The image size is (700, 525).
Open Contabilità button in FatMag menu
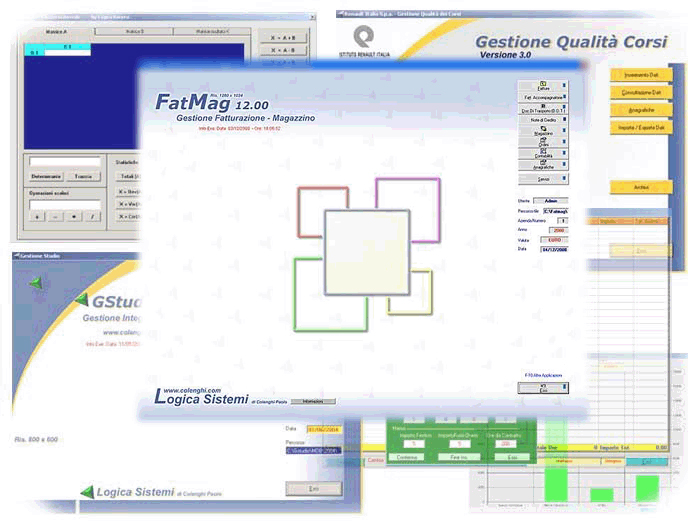(543, 153)
